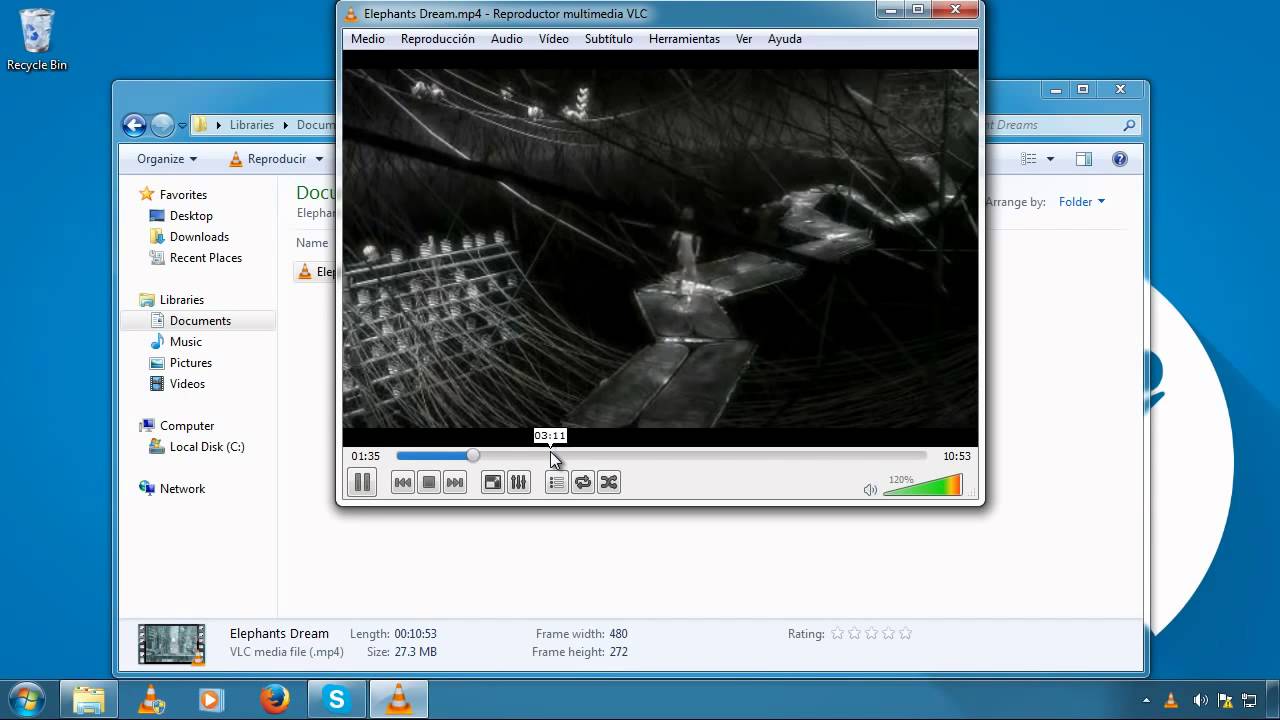Launch Firefox from the taskbar
Viewport: 1280px width, 720px height.
275,700
